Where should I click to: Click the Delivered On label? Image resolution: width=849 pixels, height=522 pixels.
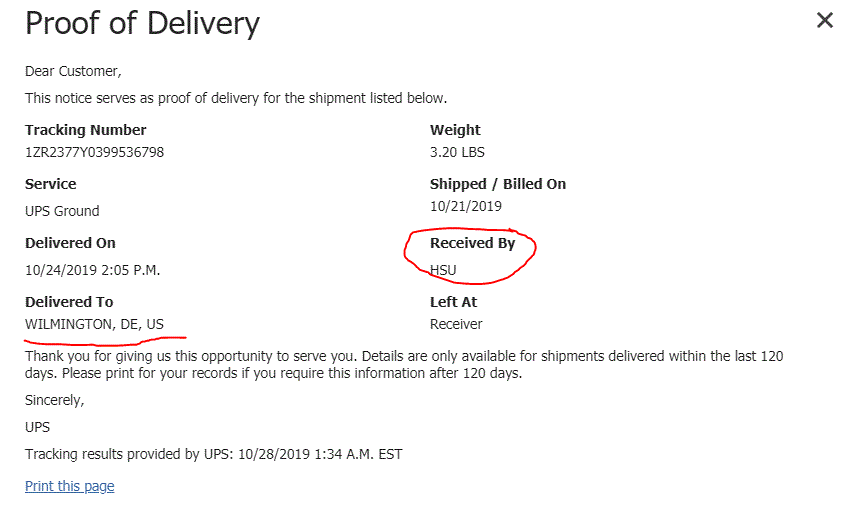tap(70, 243)
